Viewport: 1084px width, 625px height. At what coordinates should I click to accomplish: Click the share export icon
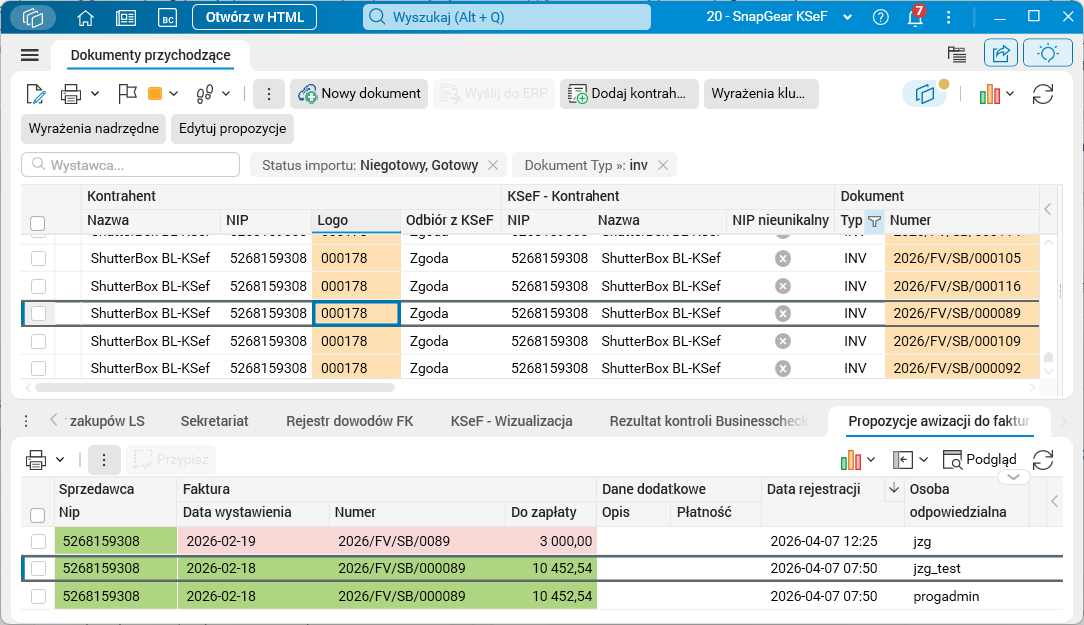[1000, 53]
